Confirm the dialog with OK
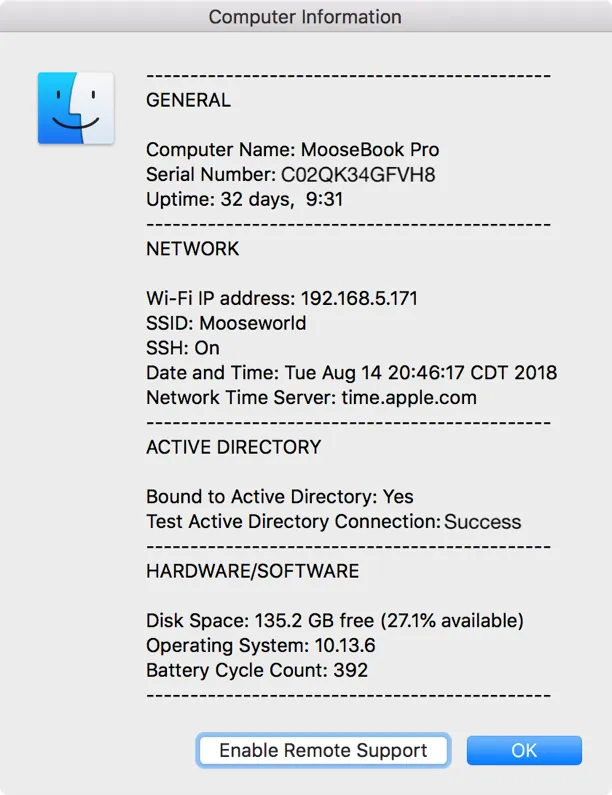Viewport: 612px width, 795px height. tap(524, 750)
